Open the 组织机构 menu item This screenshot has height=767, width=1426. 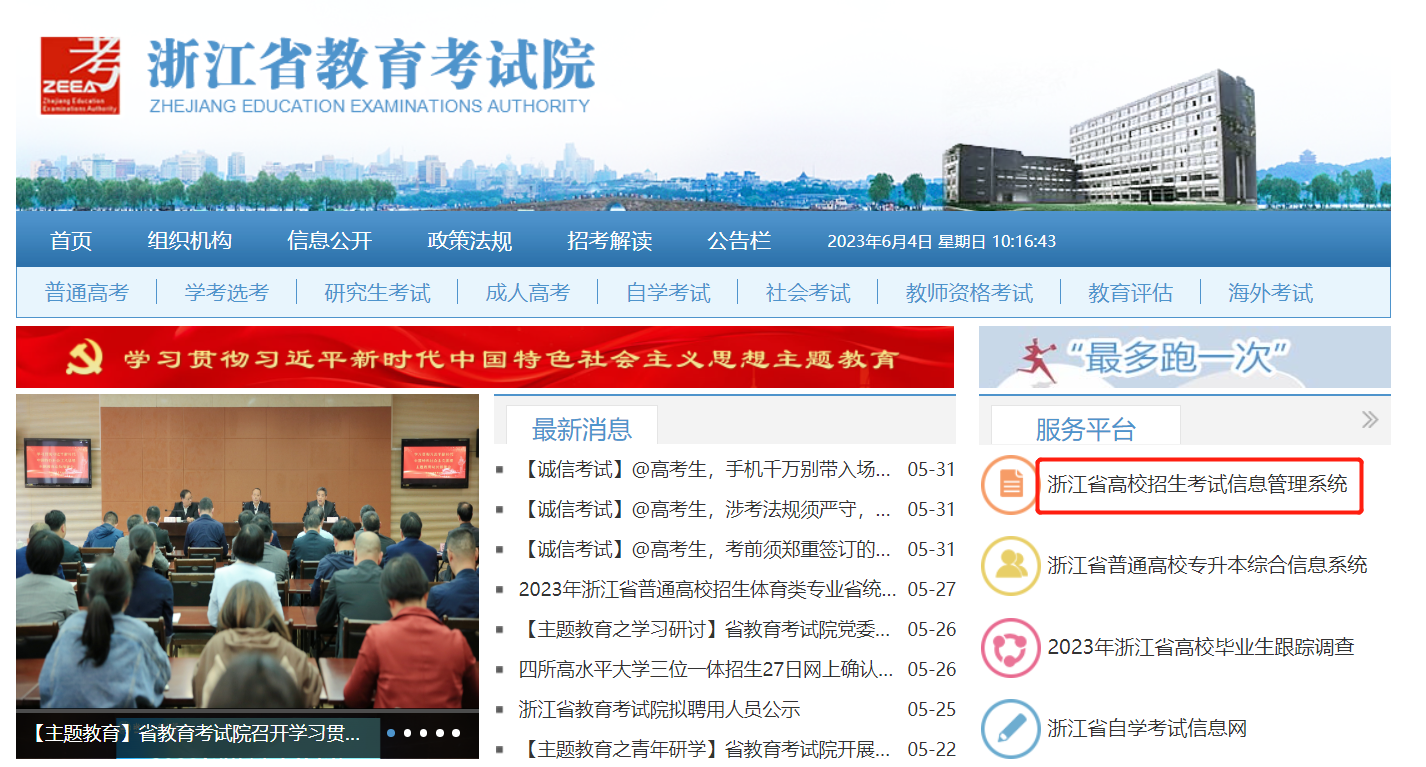click(190, 241)
